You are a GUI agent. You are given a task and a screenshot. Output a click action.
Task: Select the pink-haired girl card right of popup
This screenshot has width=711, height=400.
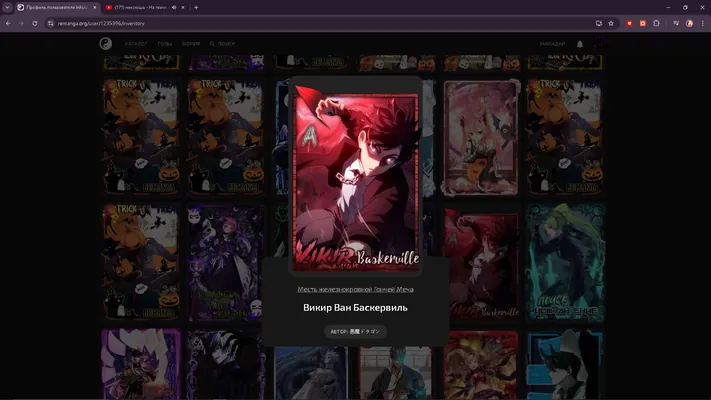(x=481, y=138)
